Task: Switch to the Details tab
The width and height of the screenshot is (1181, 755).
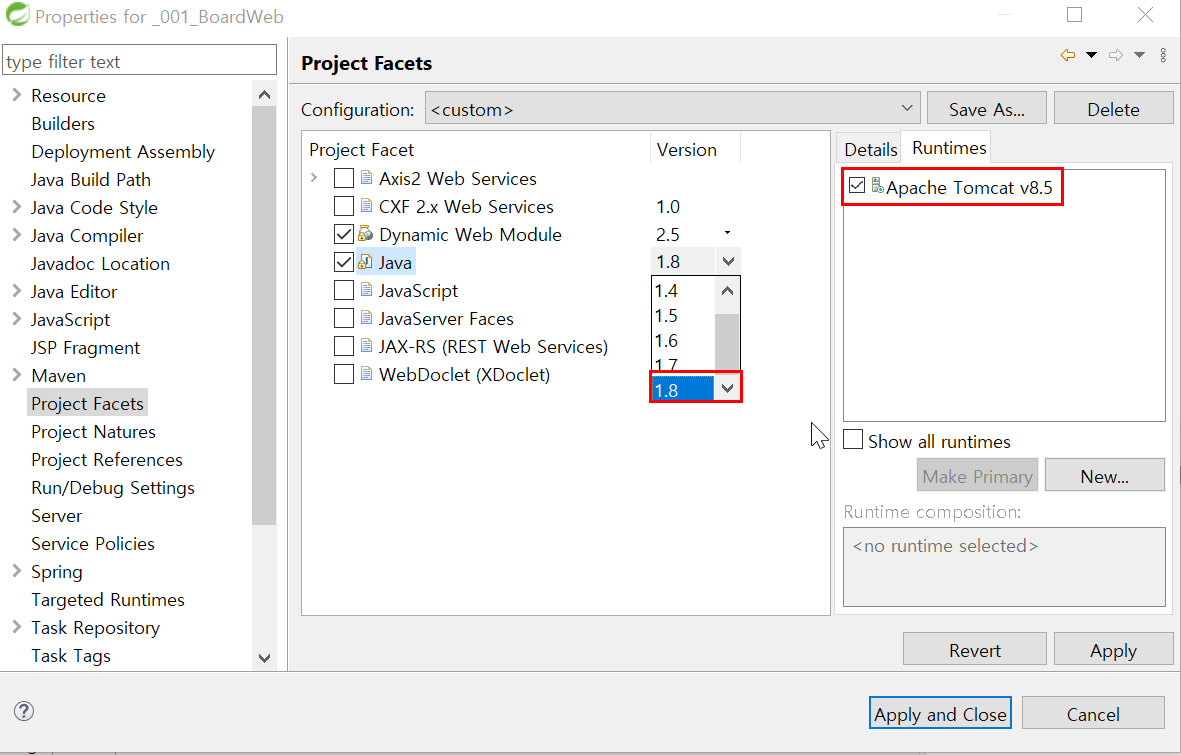Action: coord(870,149)
